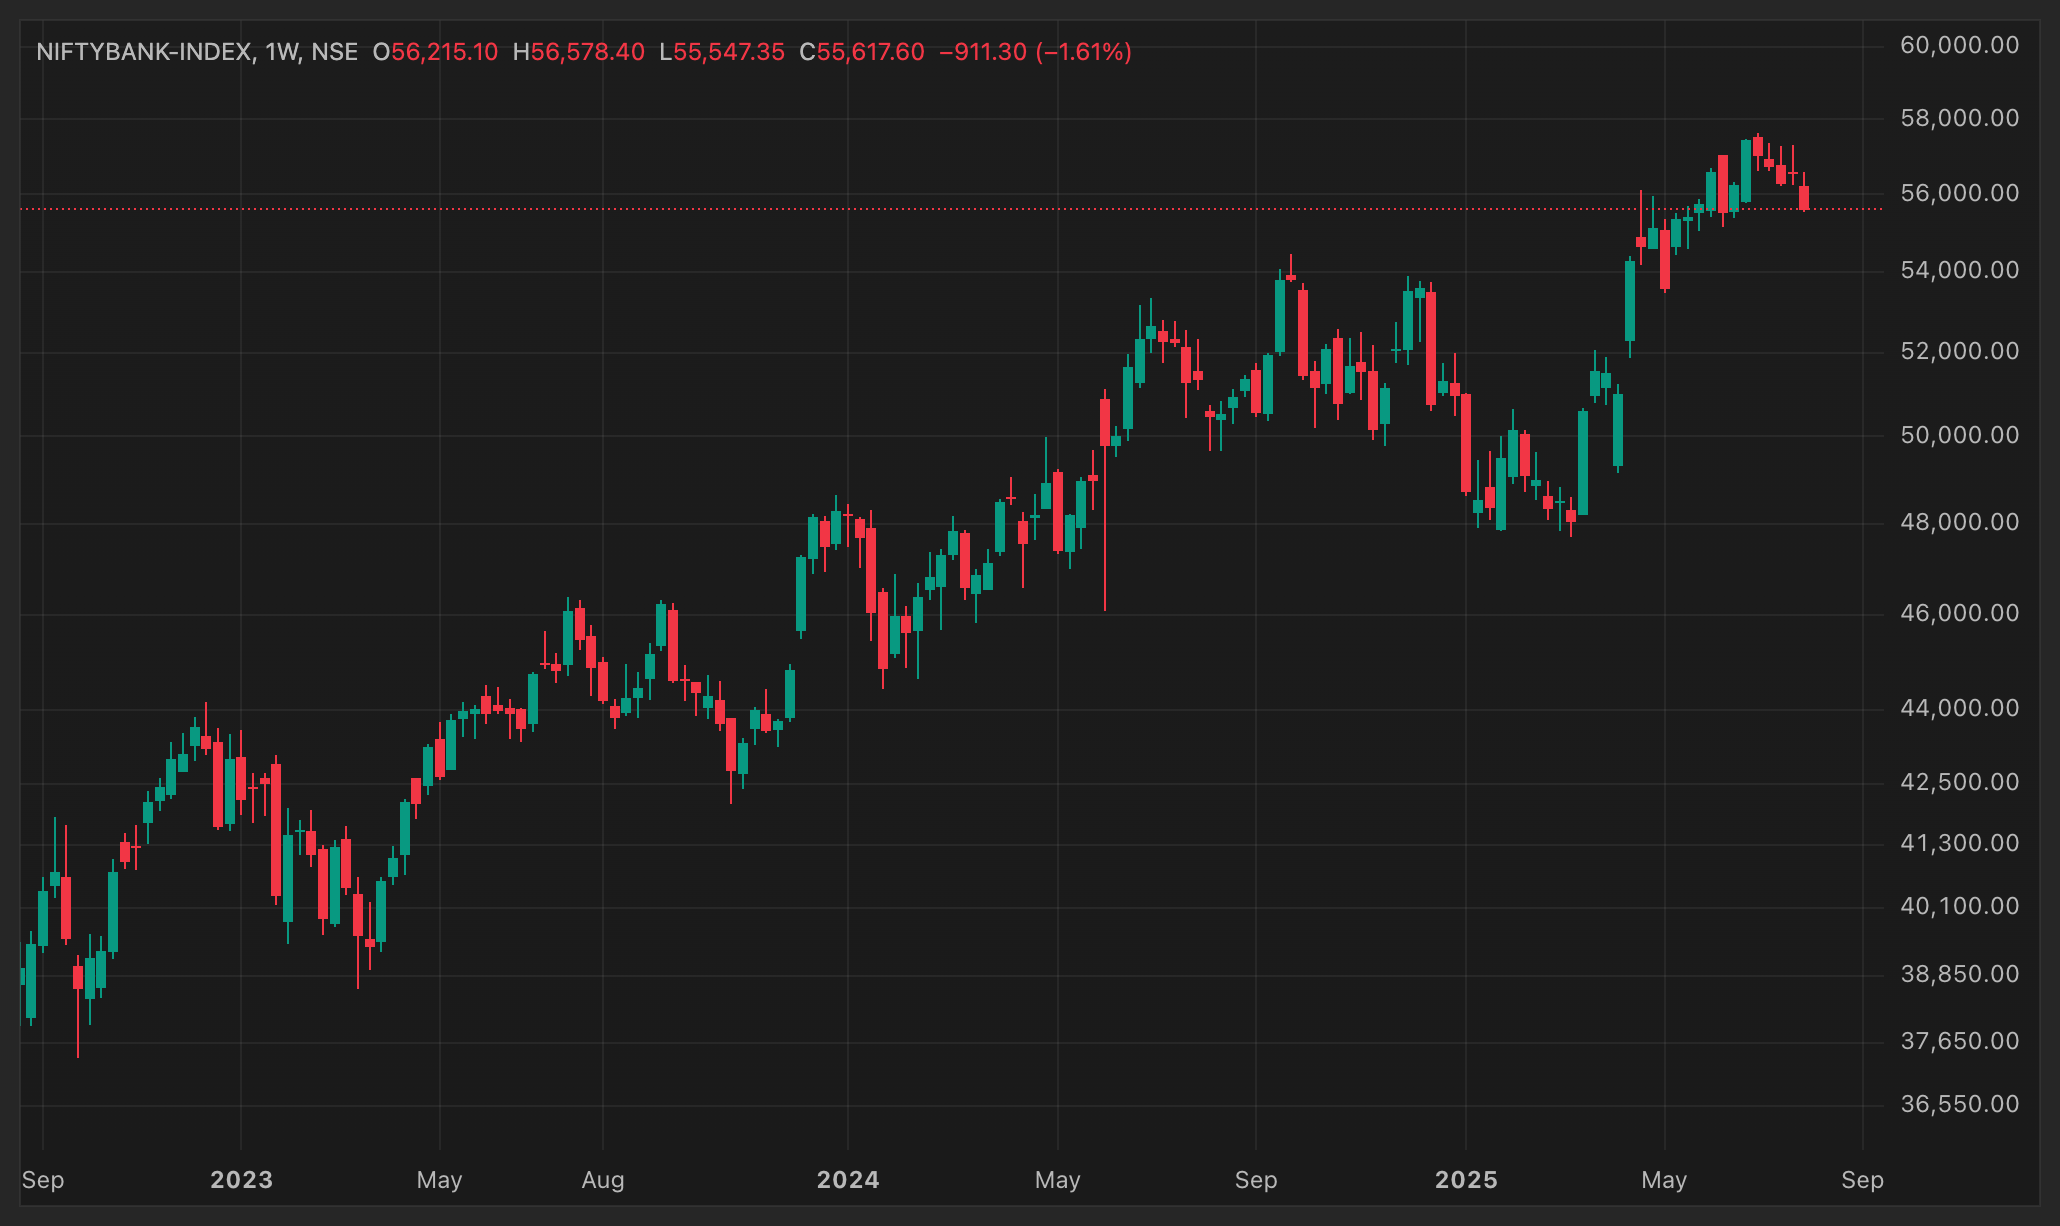Click the rightmost Sep label on time axis
The height and width of the screenshot is (1226, 2060).
click(x=1862, y=1180)
